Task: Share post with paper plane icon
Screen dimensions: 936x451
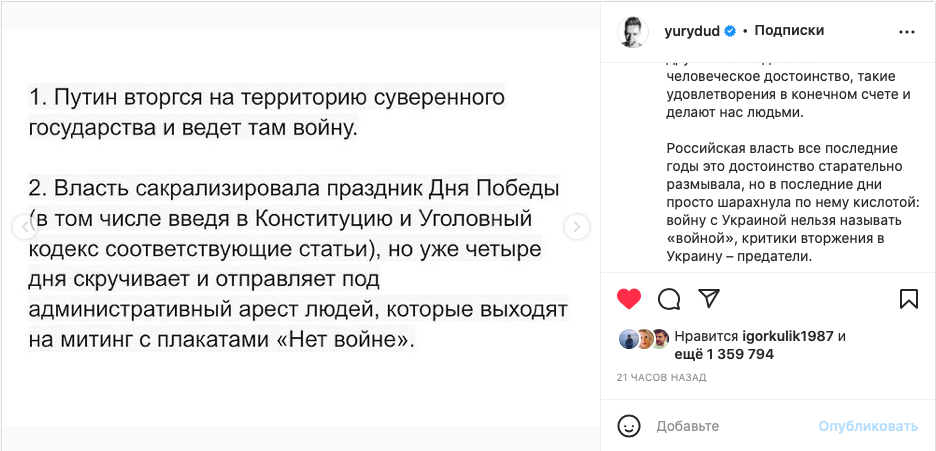Action: (x=708, y=299)
